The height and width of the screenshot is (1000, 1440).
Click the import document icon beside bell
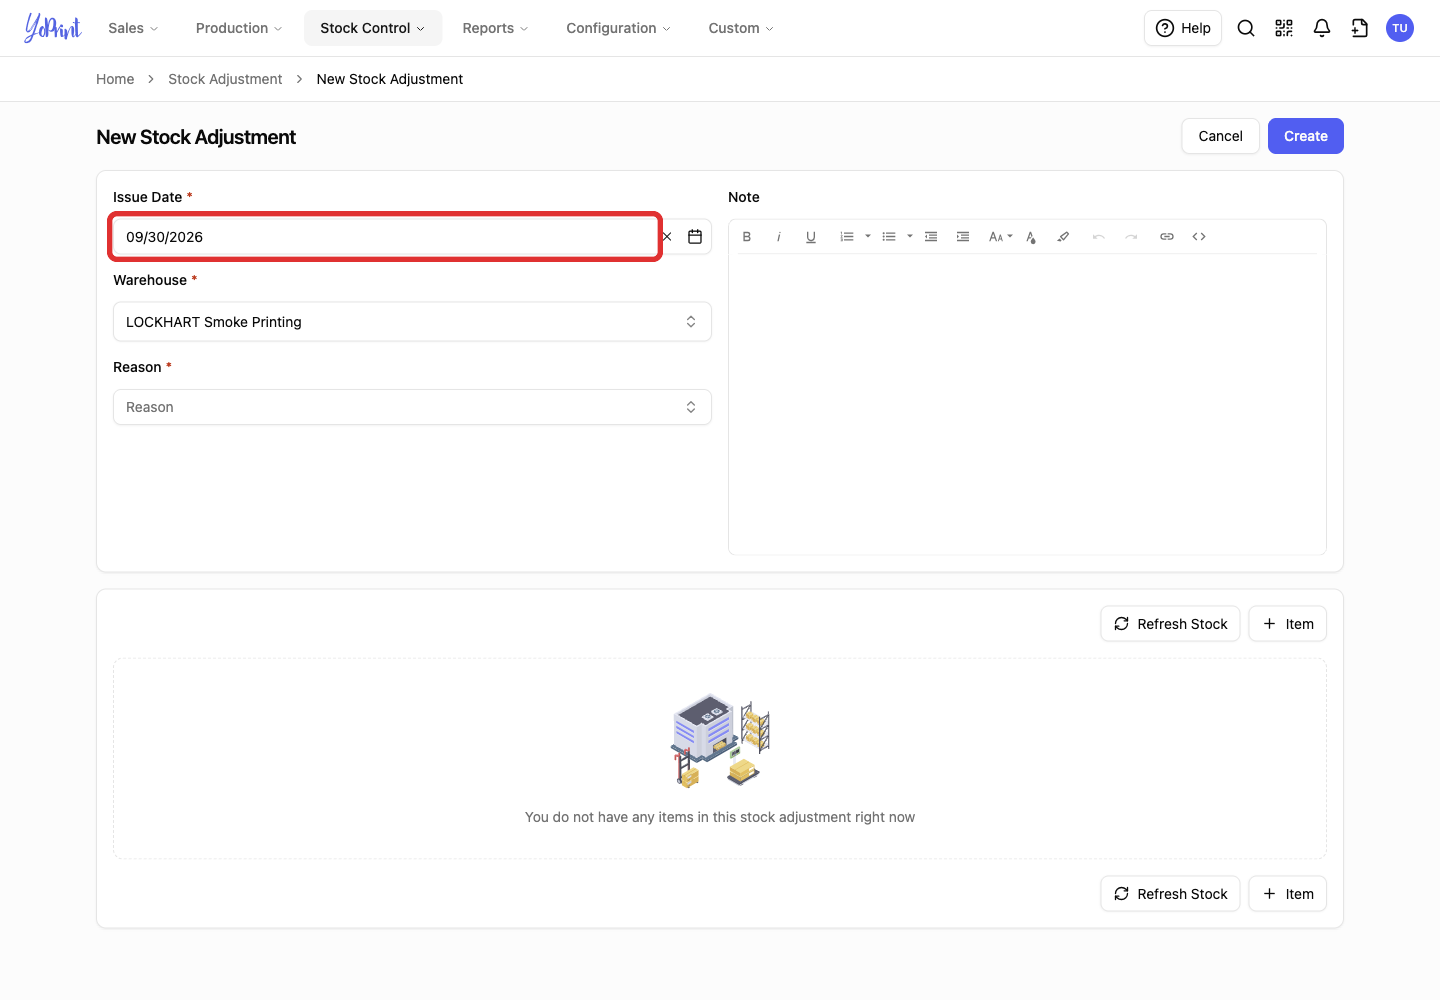pyautogui.click(x=1360, y=28)
